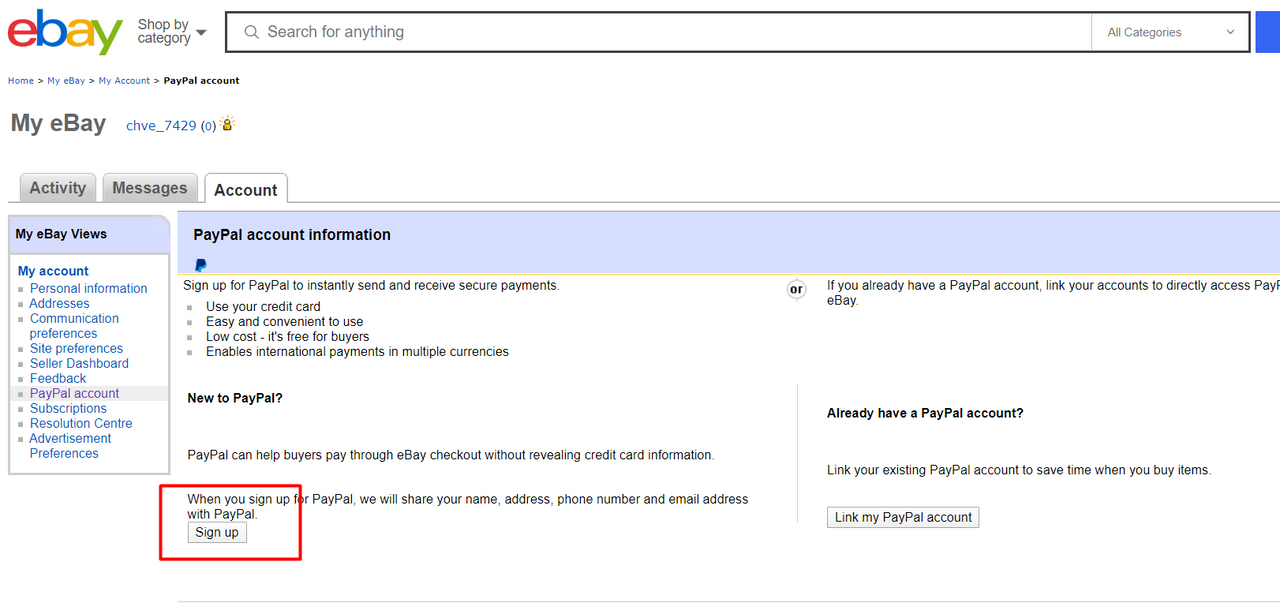The width and height of the screenshot is (1280, 603).
Task: Open Subscriptions link in sidebar
Action: tap(68, 408)
